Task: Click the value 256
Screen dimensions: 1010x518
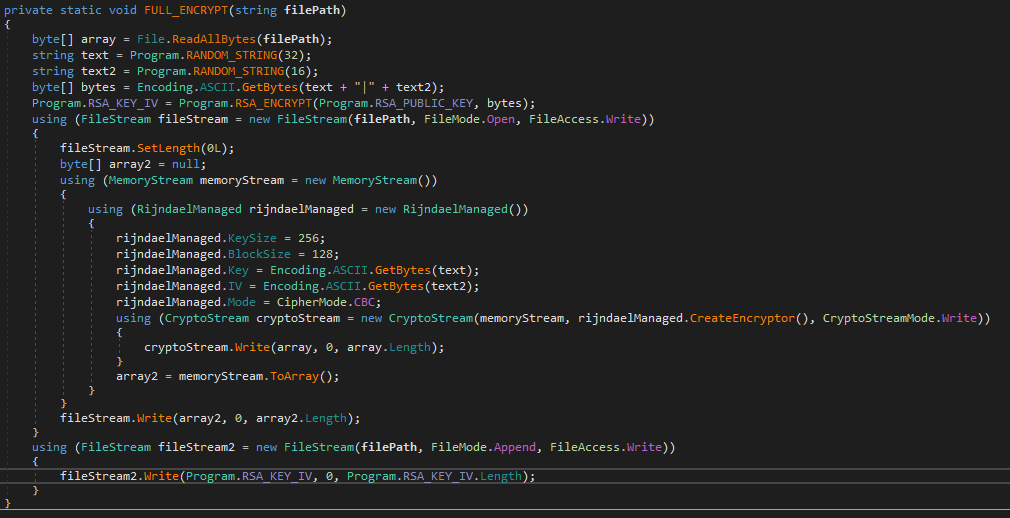Action: click(x=309, y=238)
